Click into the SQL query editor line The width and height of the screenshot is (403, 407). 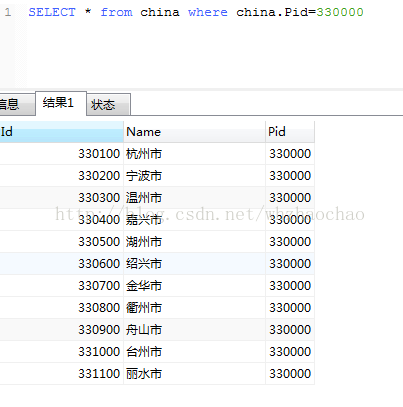(196, 12)
